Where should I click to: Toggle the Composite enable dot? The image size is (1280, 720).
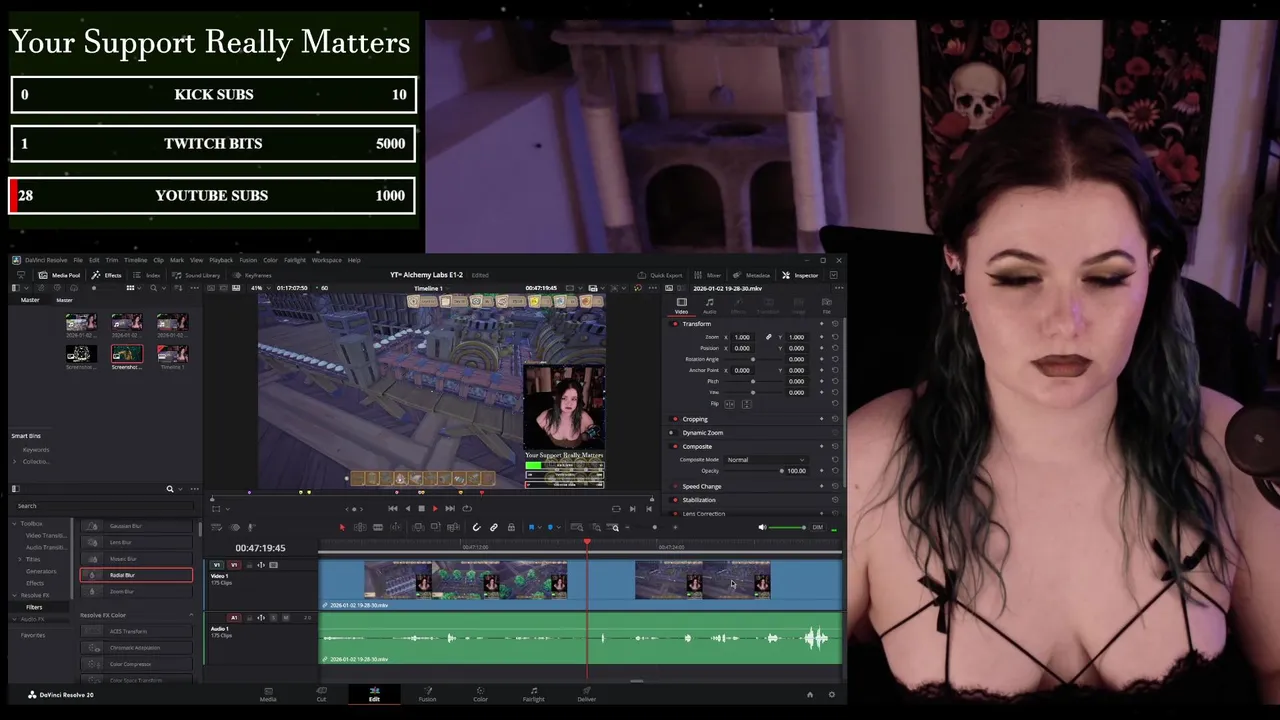click(x=675, y=447)
